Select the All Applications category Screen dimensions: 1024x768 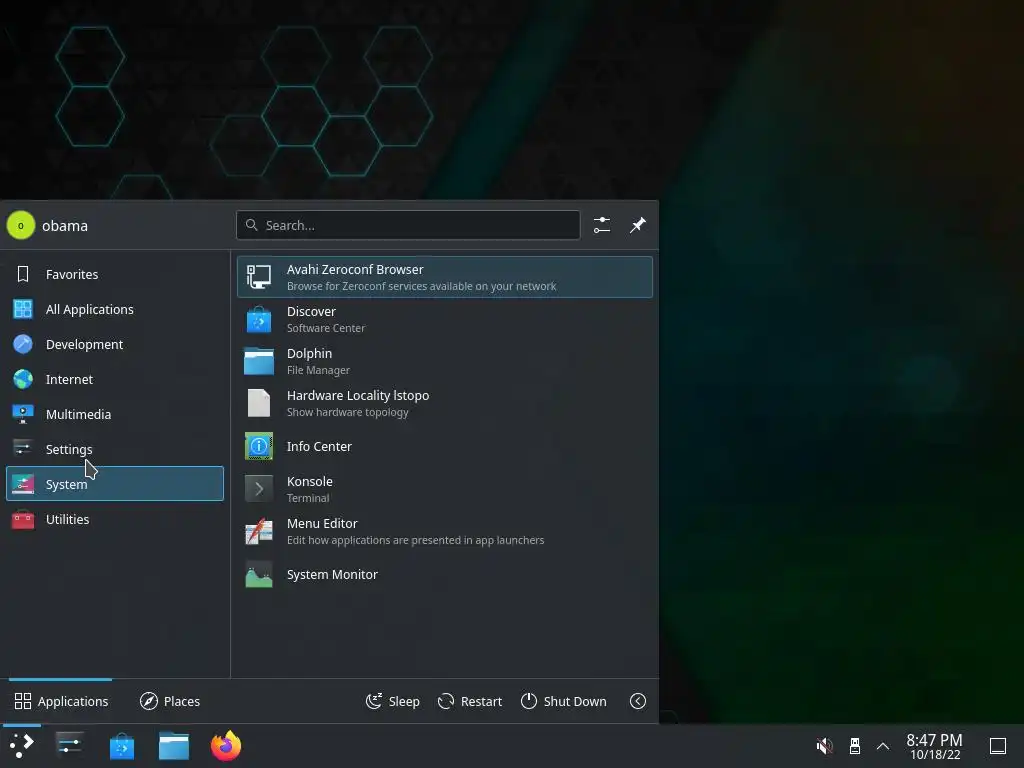pos(115,309)
